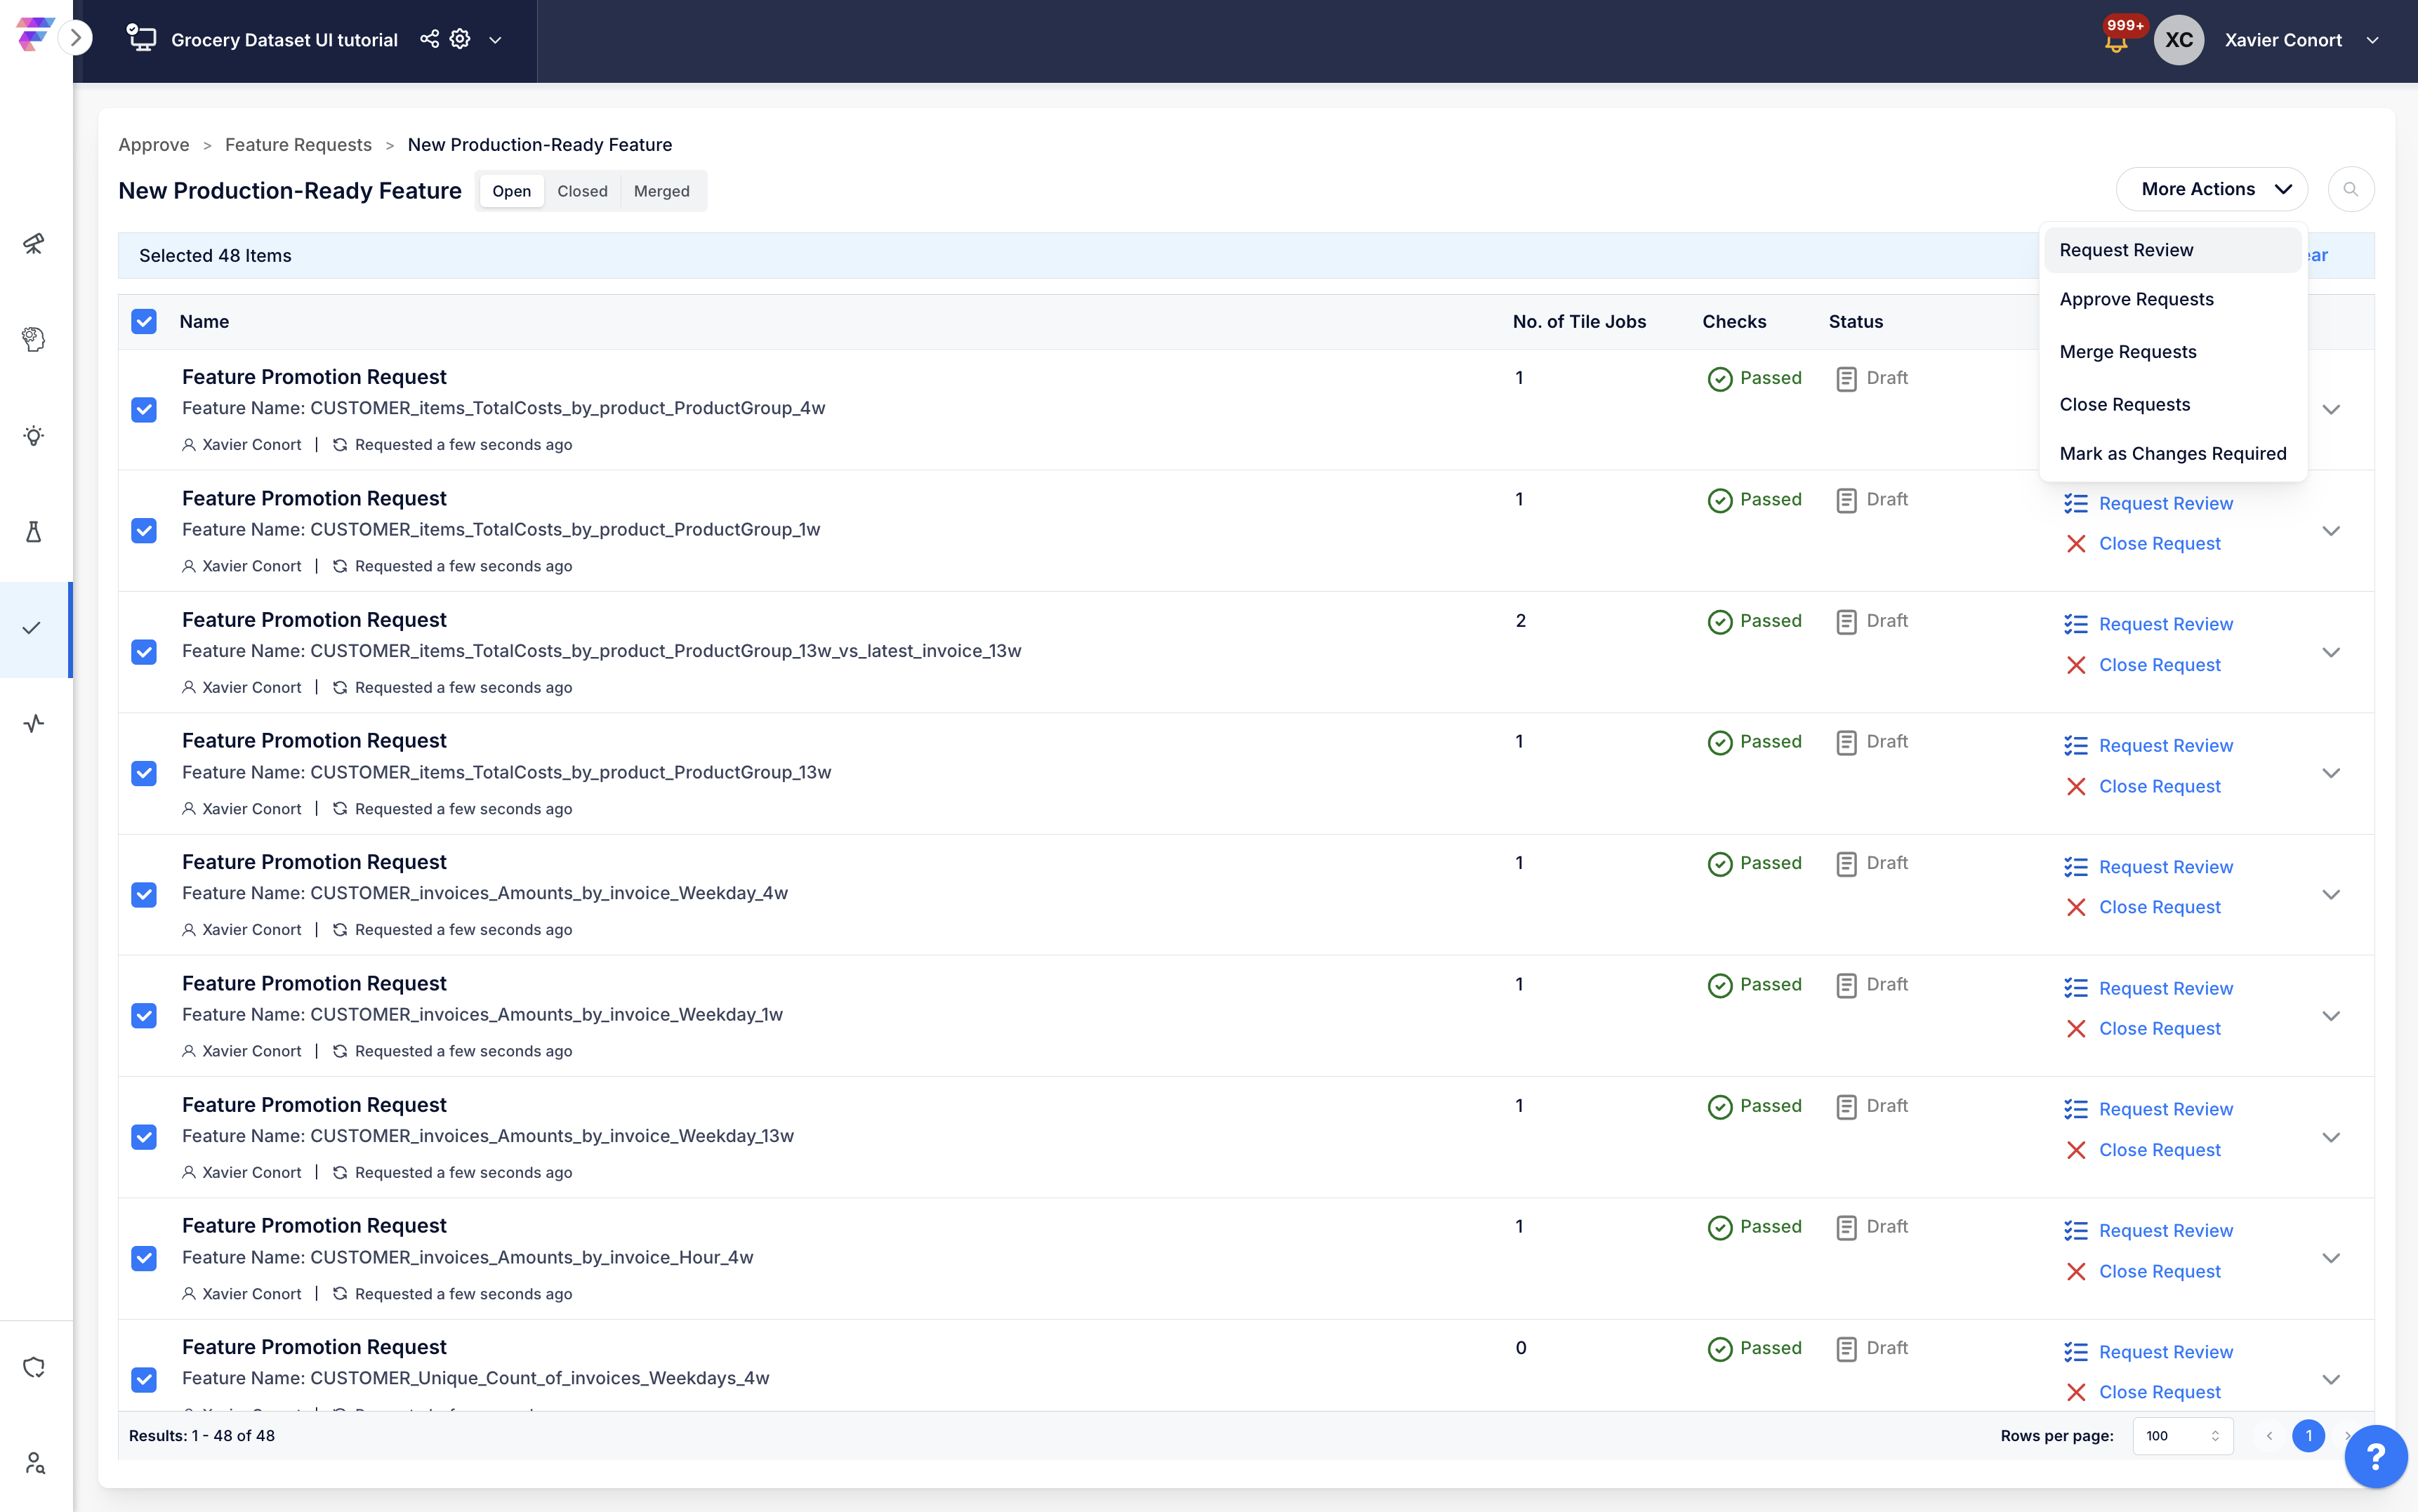Expand the 13w_vs_latest_invoice_13w row details
The height and width of the screenshot is (1512, 2418).
coord(2331,652)
